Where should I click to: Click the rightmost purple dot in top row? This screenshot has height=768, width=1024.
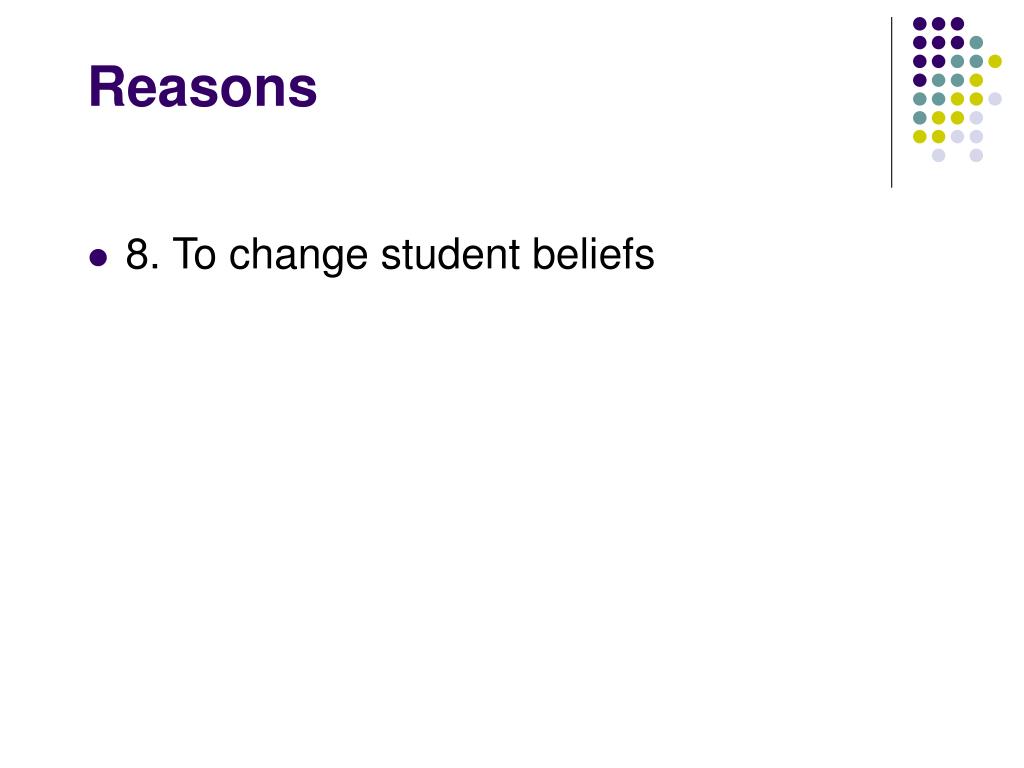(957, 24)
